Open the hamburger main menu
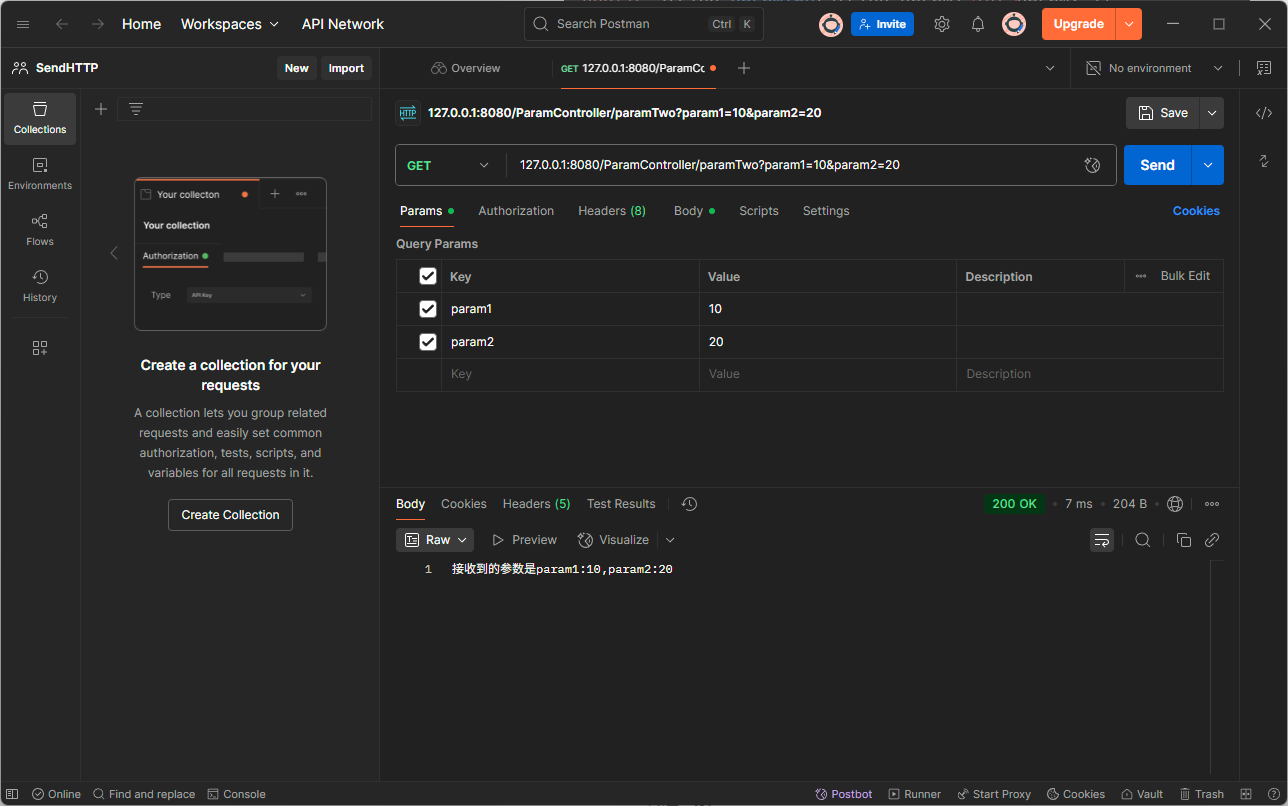This screenshot has height=806, width=1288. tap(23, 24)
